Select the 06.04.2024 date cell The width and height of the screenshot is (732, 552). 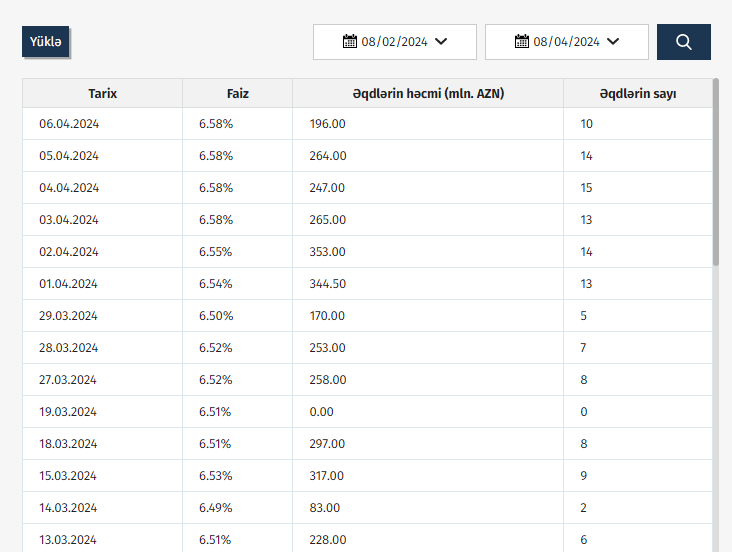click(x=69, y=124)
